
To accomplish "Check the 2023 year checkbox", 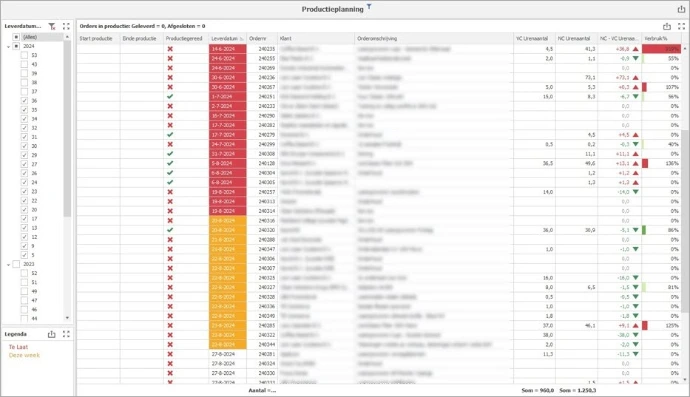I will tap(16, 264).
